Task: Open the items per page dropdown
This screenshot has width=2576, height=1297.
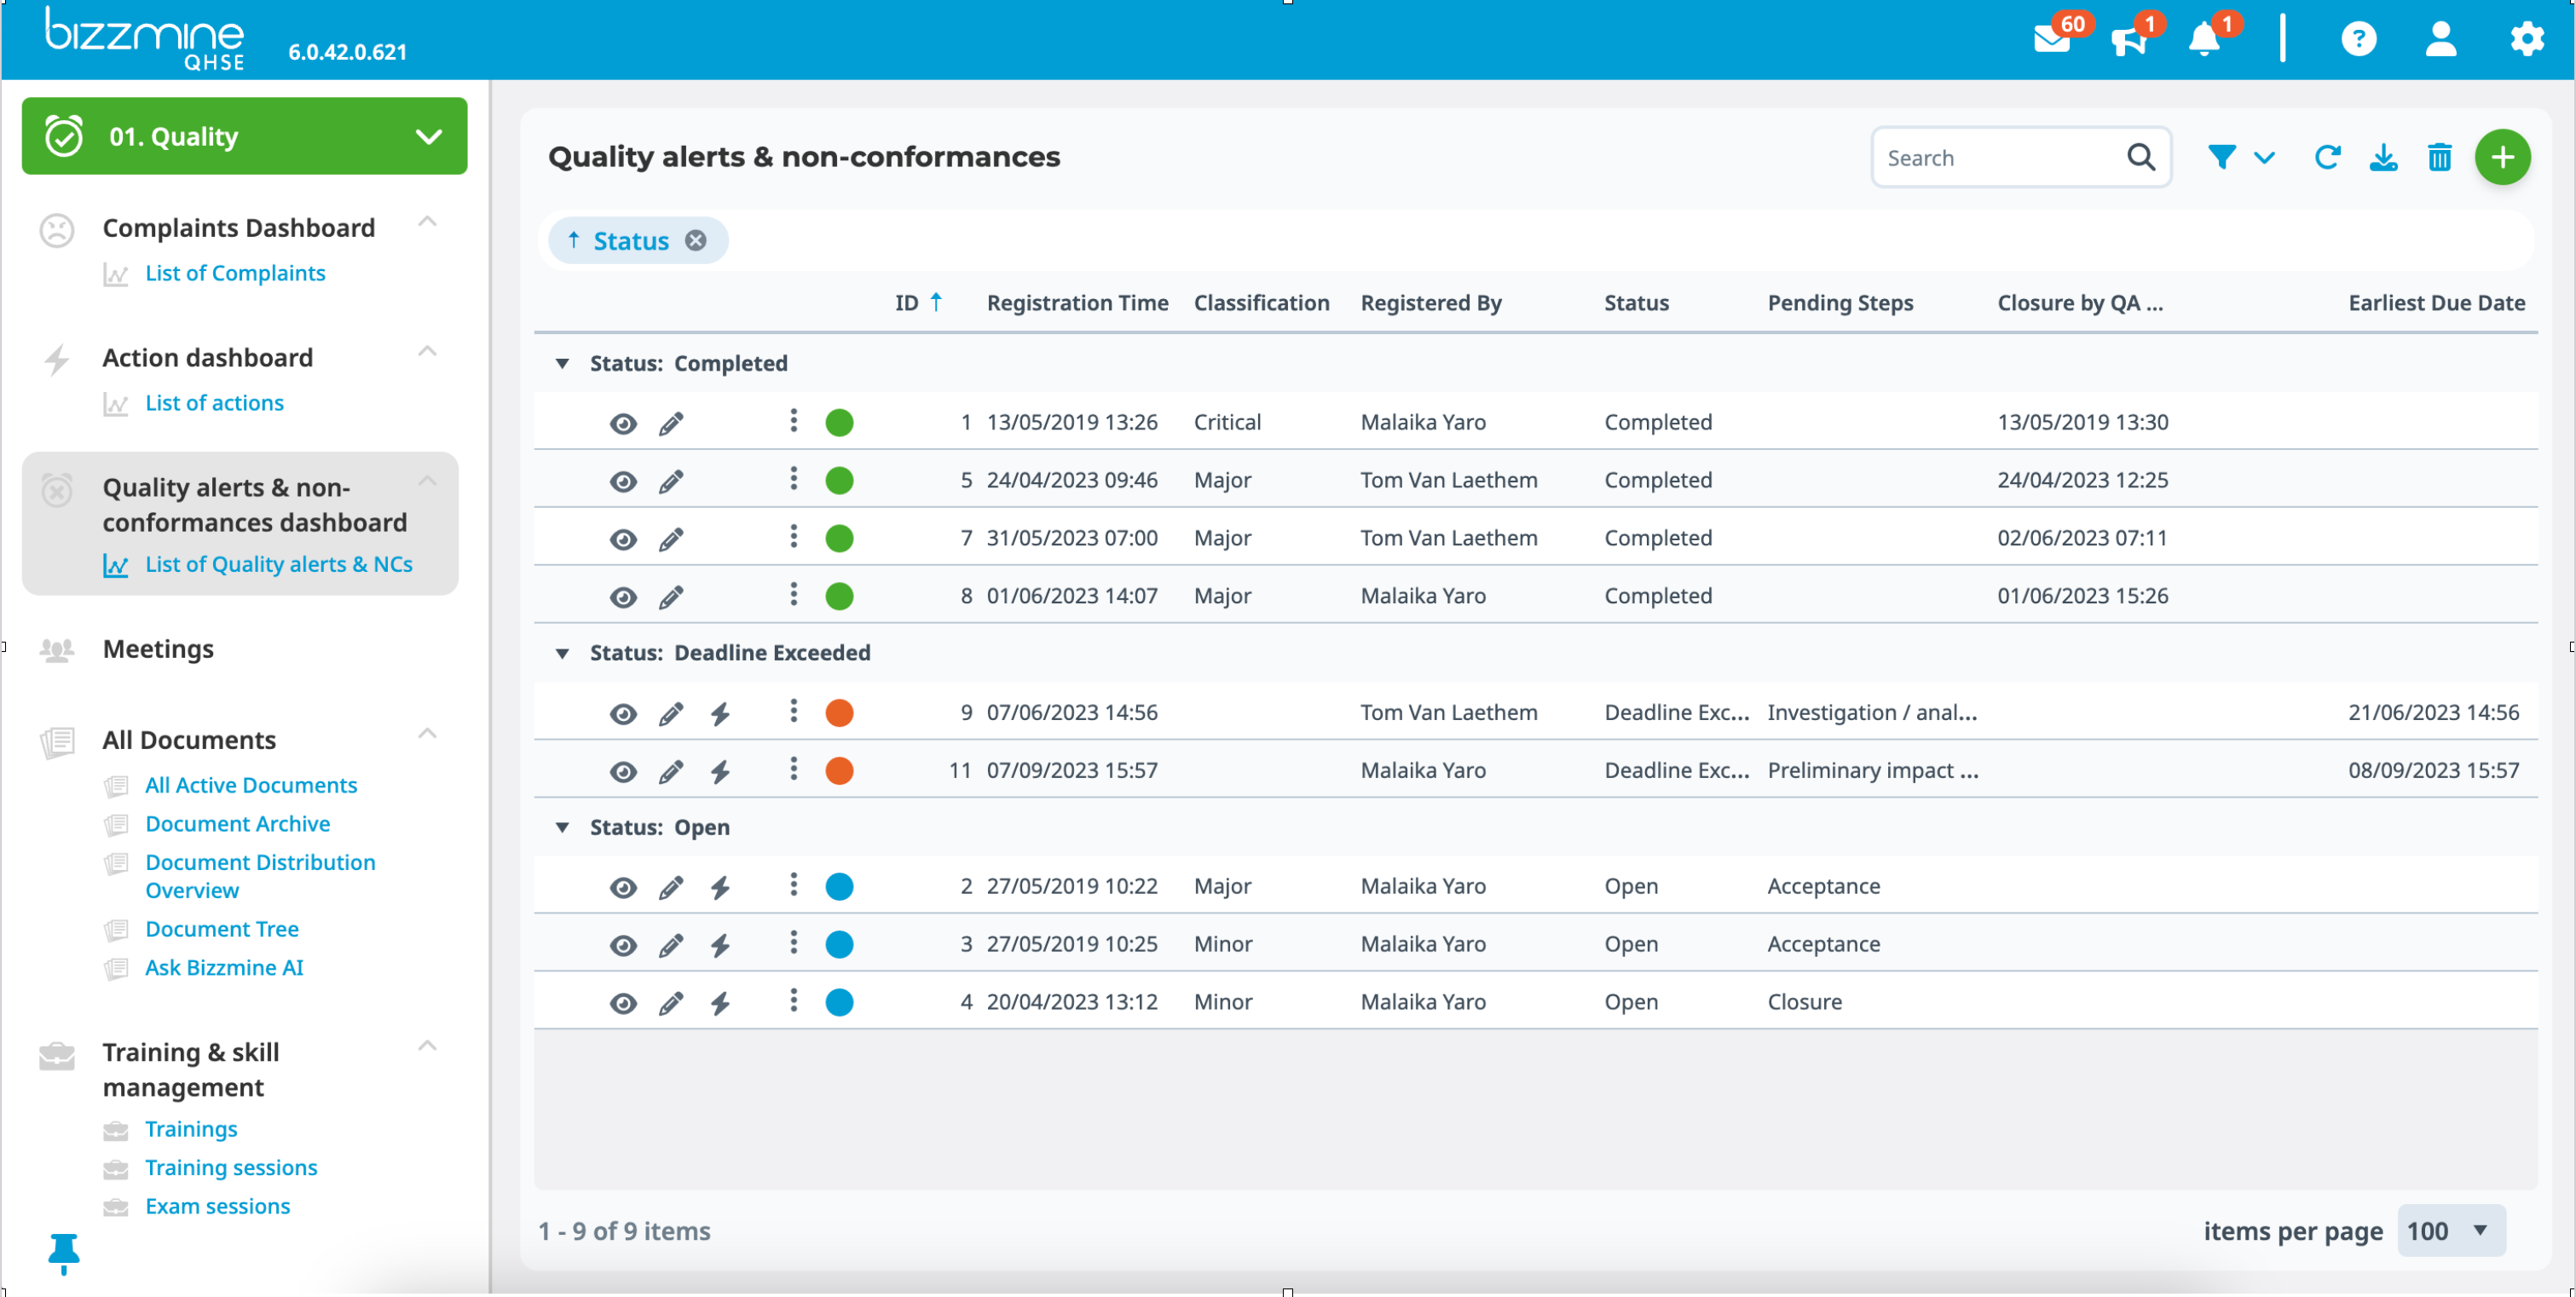Action: point(2450,1231)
